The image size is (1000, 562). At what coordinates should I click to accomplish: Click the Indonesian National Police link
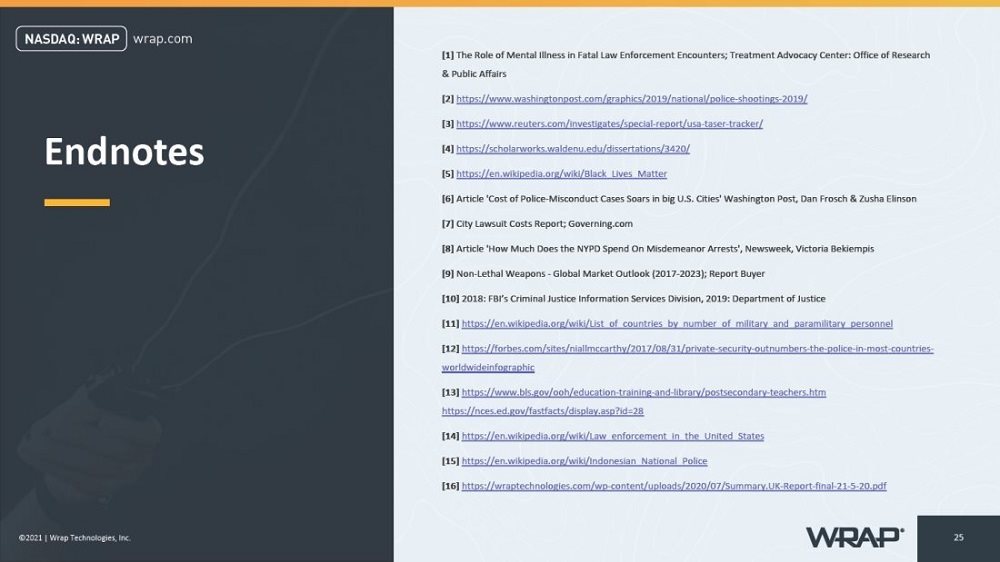(584, 461)
